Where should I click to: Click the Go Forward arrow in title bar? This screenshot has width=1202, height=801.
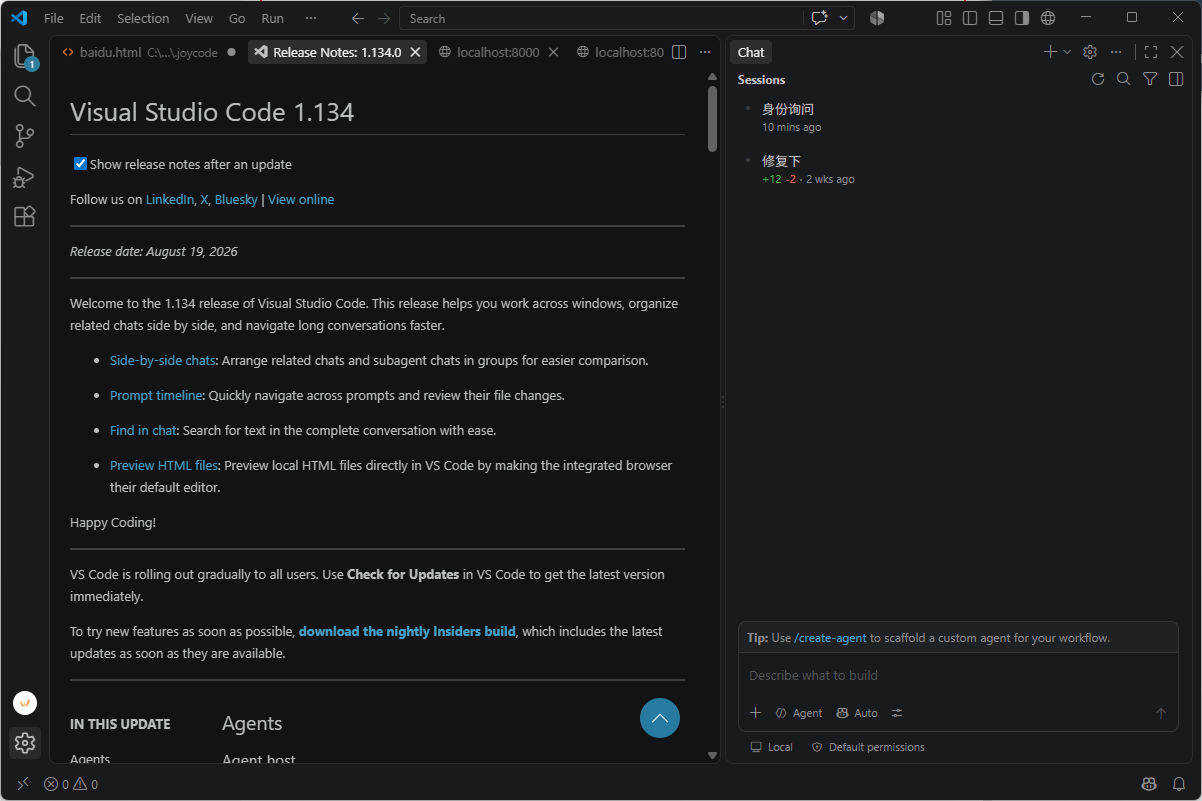point(384,18)
